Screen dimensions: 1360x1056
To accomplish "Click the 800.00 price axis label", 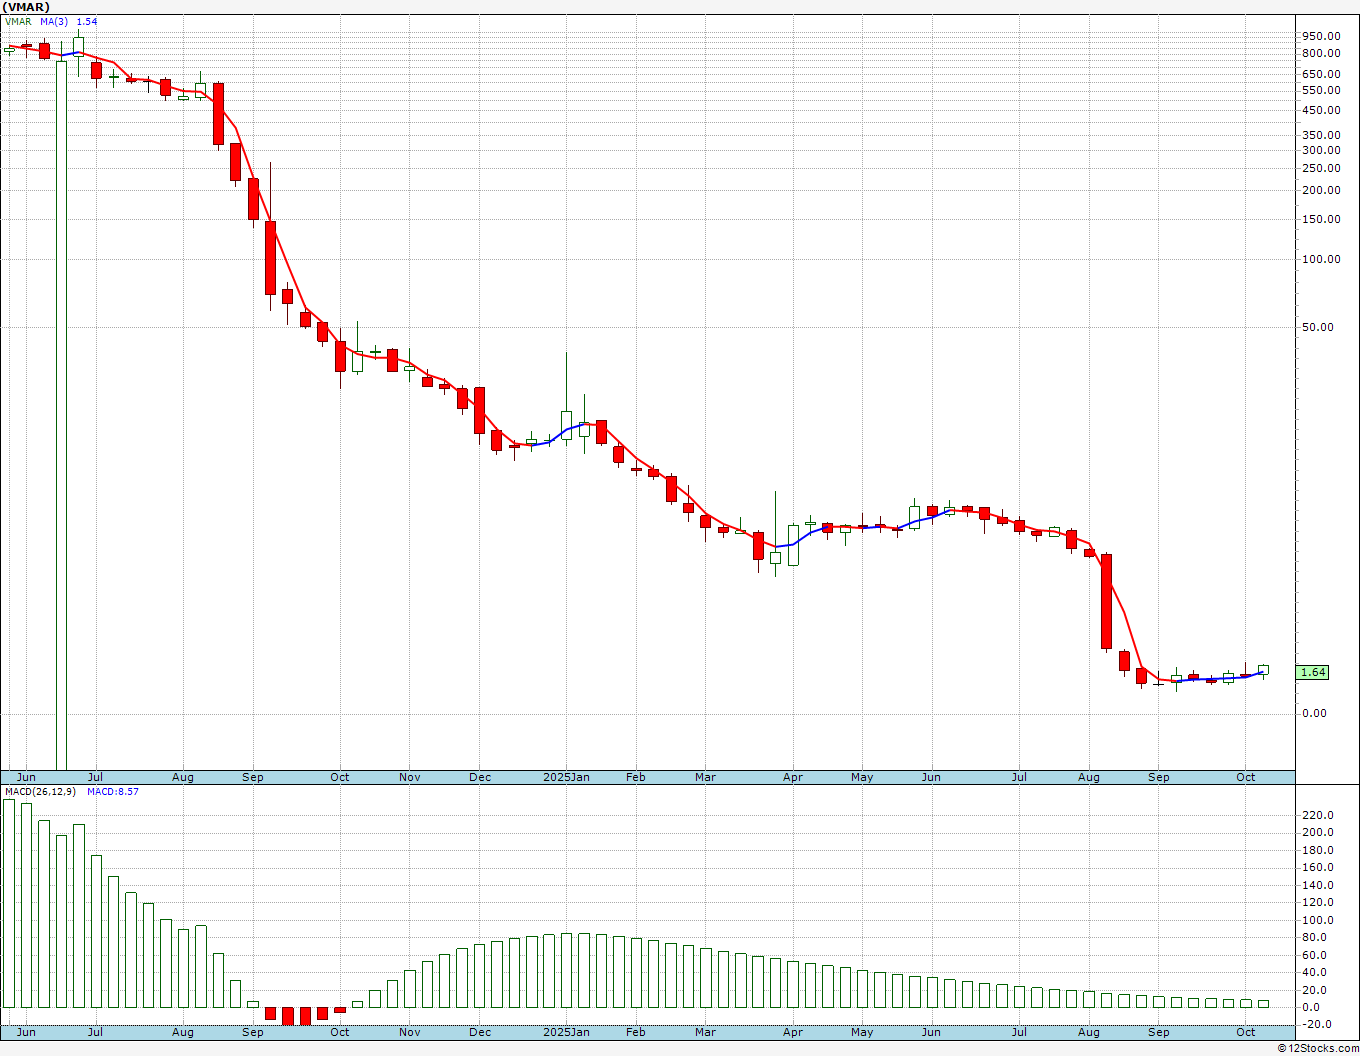I will (x=1320, y=53).
